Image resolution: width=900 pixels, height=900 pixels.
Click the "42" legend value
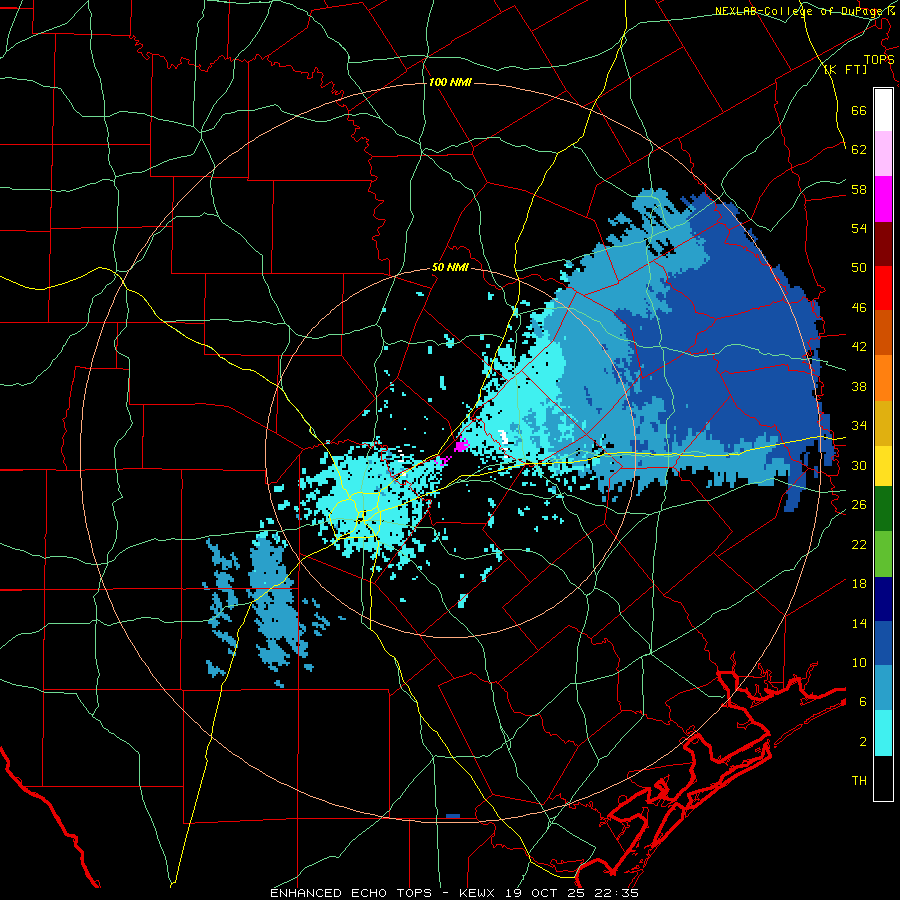coord(859,347)
